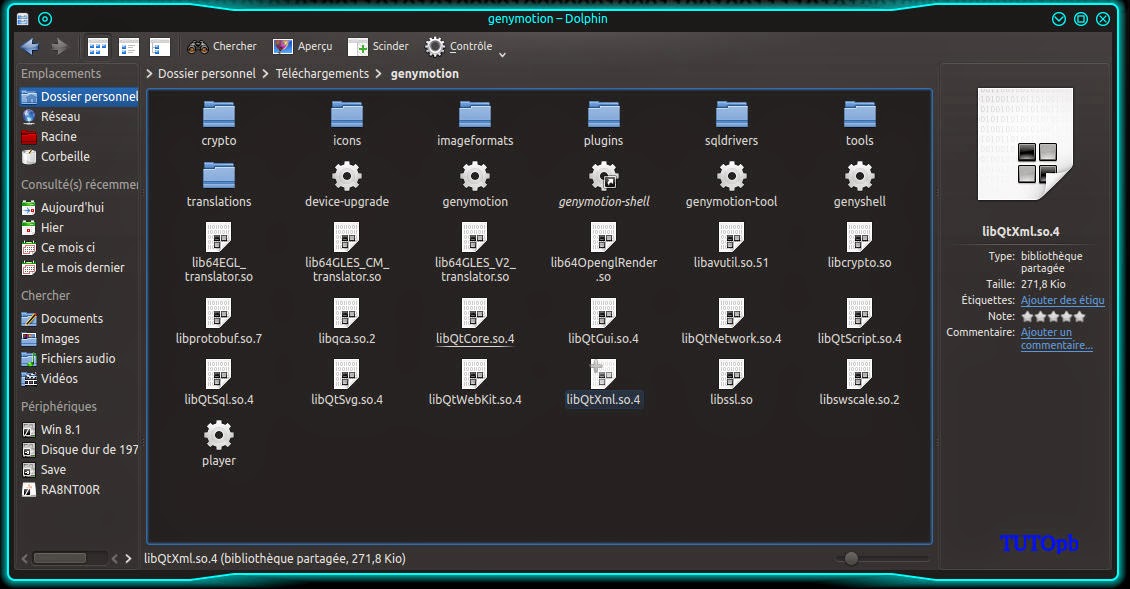Screen dimensions: 1130x589
Task: Set the Note star rating
Action: (1053, 316)
